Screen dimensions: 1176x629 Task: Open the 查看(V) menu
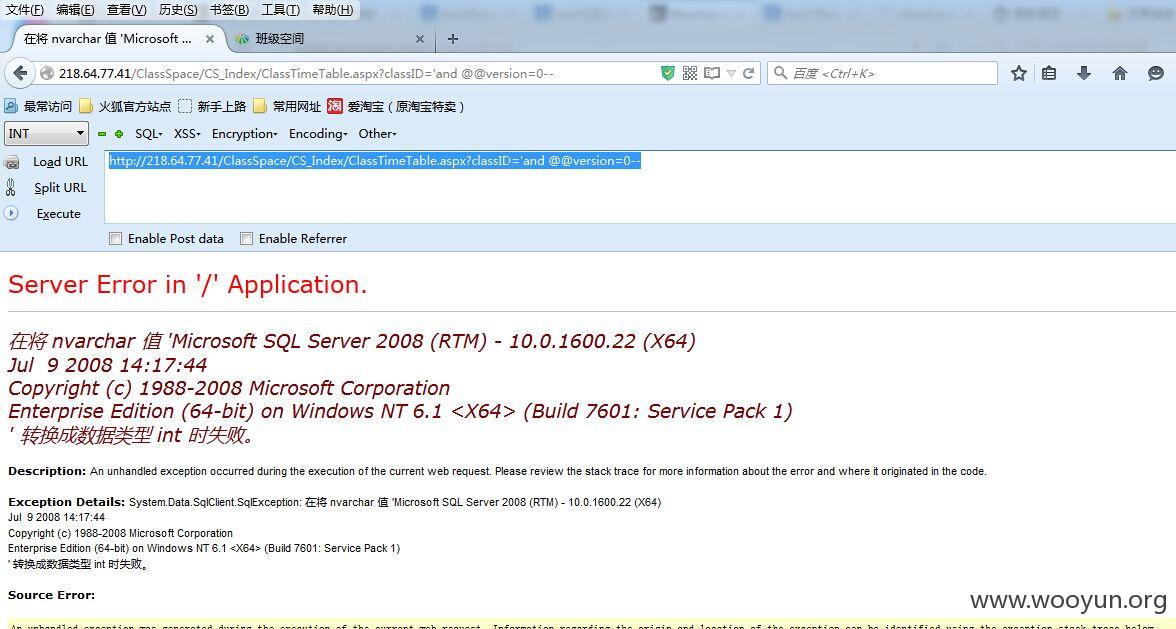[x=127, y=10]
